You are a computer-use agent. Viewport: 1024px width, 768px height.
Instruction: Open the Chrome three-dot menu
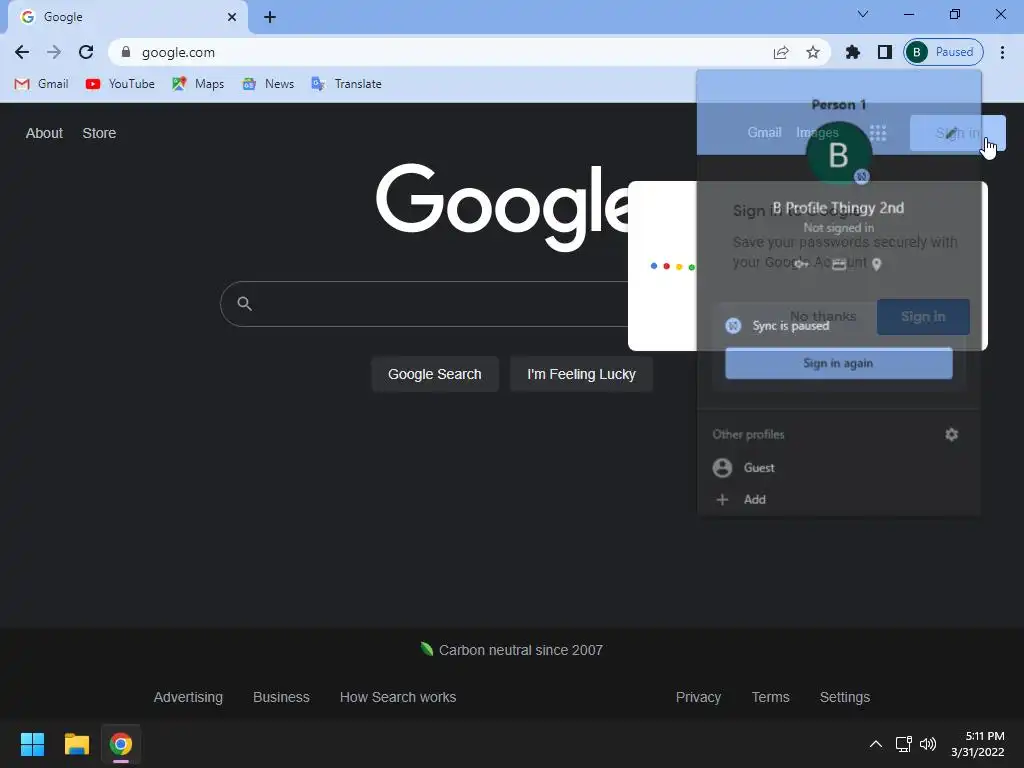click(1002, 52)
